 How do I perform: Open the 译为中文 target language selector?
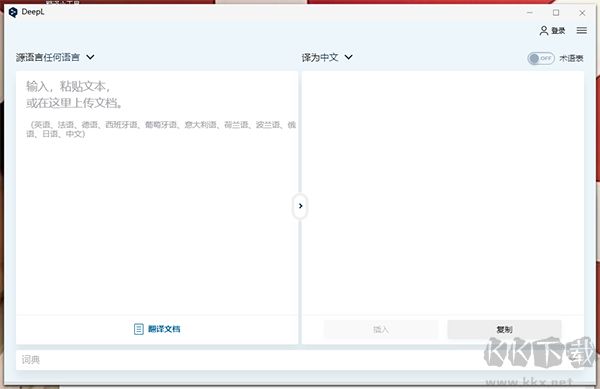(x=327, y=57)
